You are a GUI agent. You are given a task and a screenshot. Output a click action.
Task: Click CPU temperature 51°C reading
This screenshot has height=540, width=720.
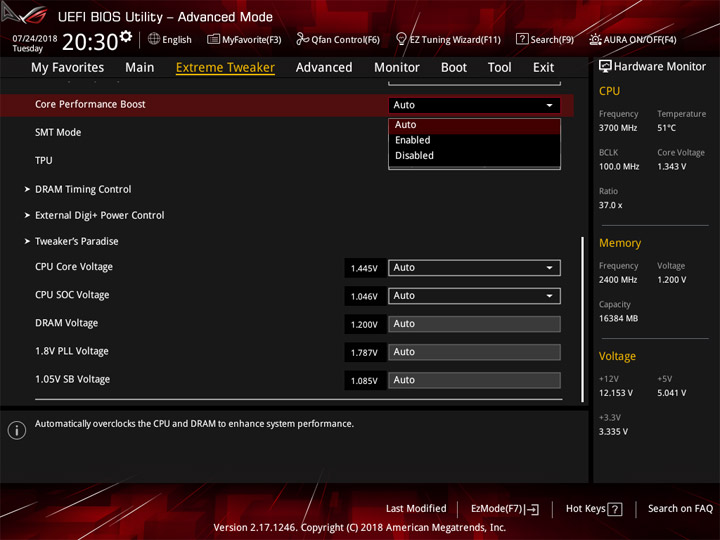pos(666,128)
